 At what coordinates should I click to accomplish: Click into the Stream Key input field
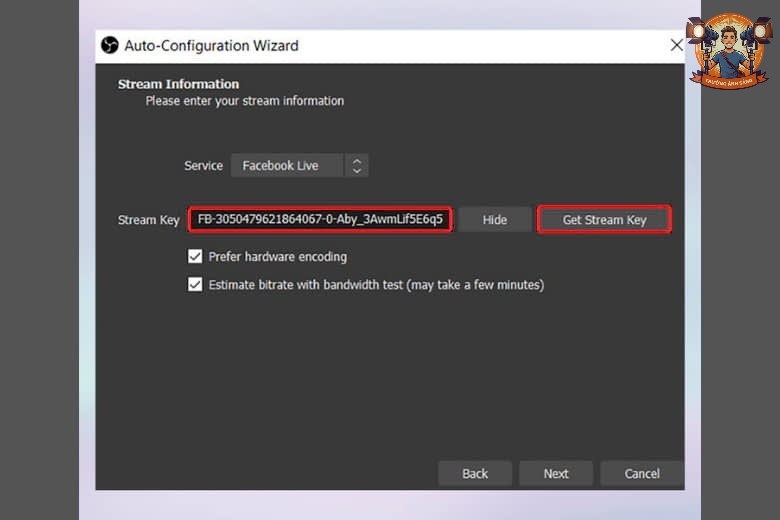point(320,219)
